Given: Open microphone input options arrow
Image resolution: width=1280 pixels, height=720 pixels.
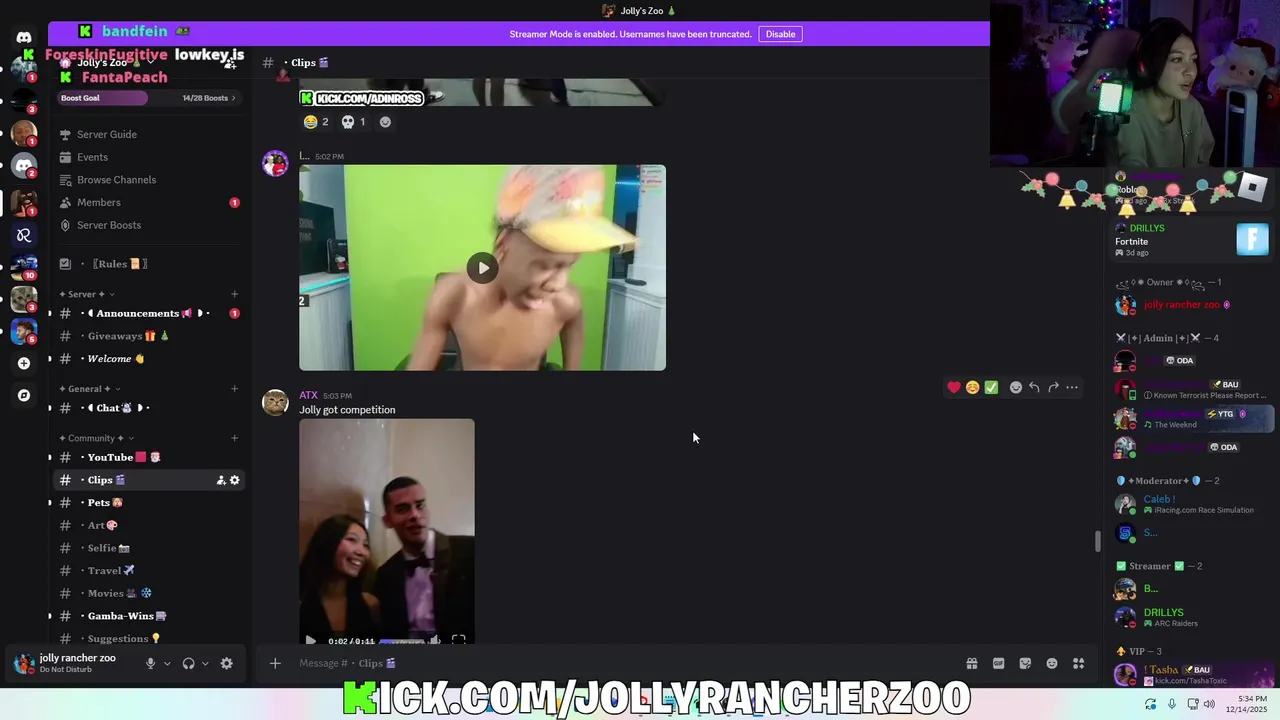Looking at the screenshot, I should click(167, 663).
